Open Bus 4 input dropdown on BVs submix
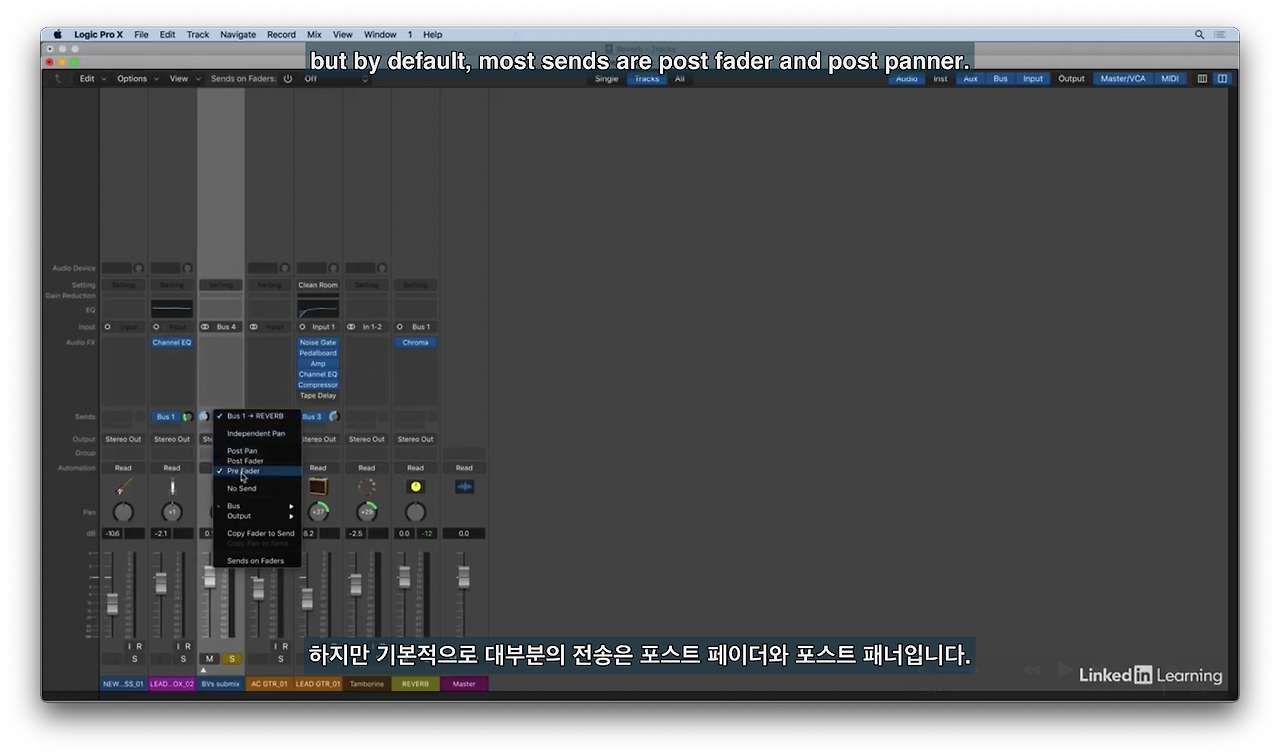1280x756 pixels. 226,327
